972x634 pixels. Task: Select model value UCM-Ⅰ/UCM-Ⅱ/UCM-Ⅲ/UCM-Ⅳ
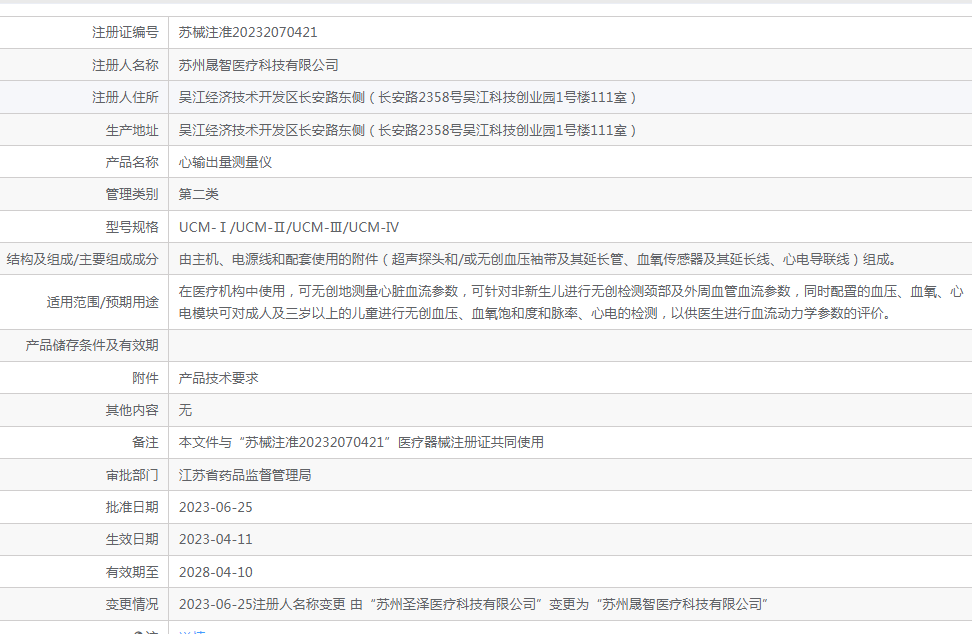click(x=289, y=227)
